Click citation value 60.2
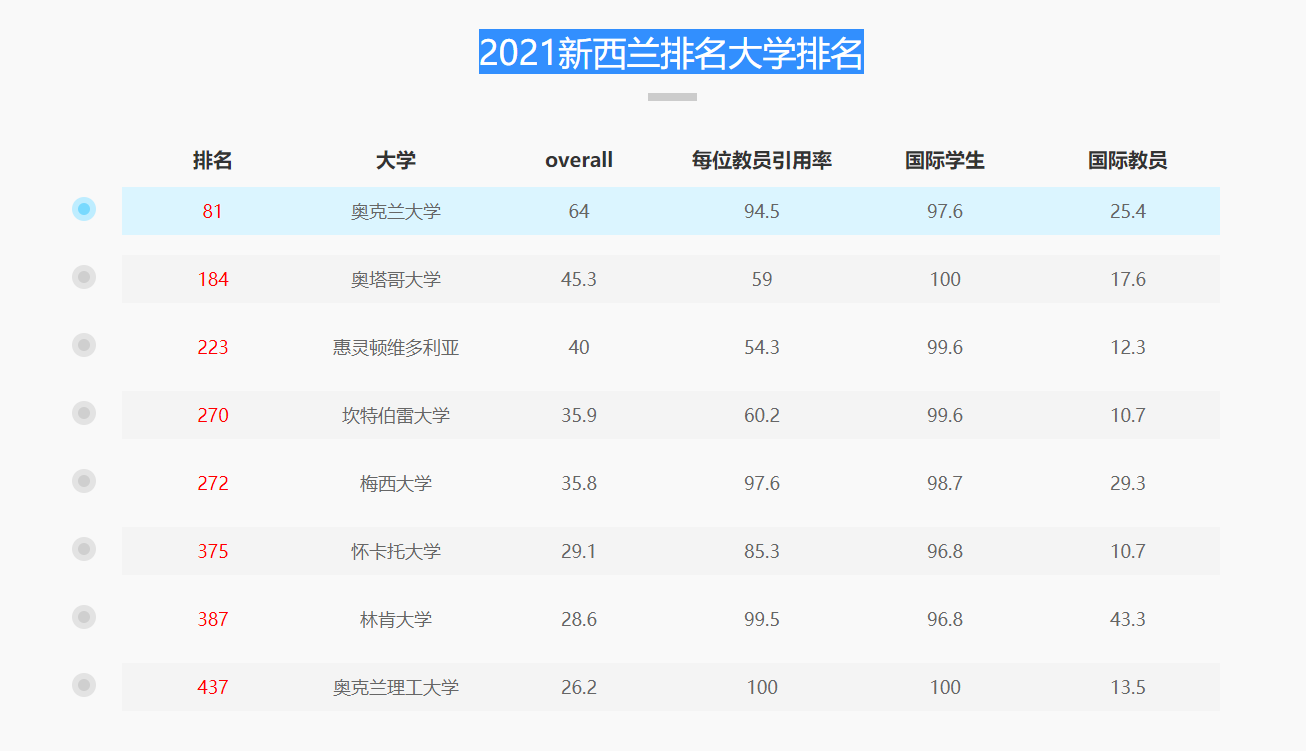Viewport: 1306px width, 751px height. [x=762, y=415]
